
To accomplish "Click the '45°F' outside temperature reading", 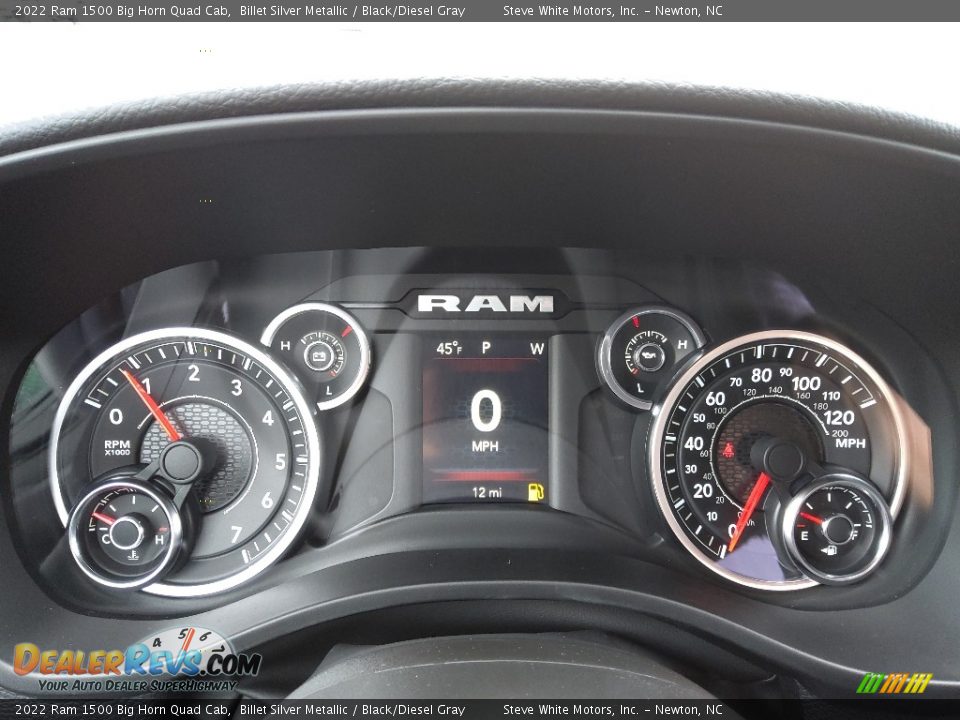I will 449,349.
